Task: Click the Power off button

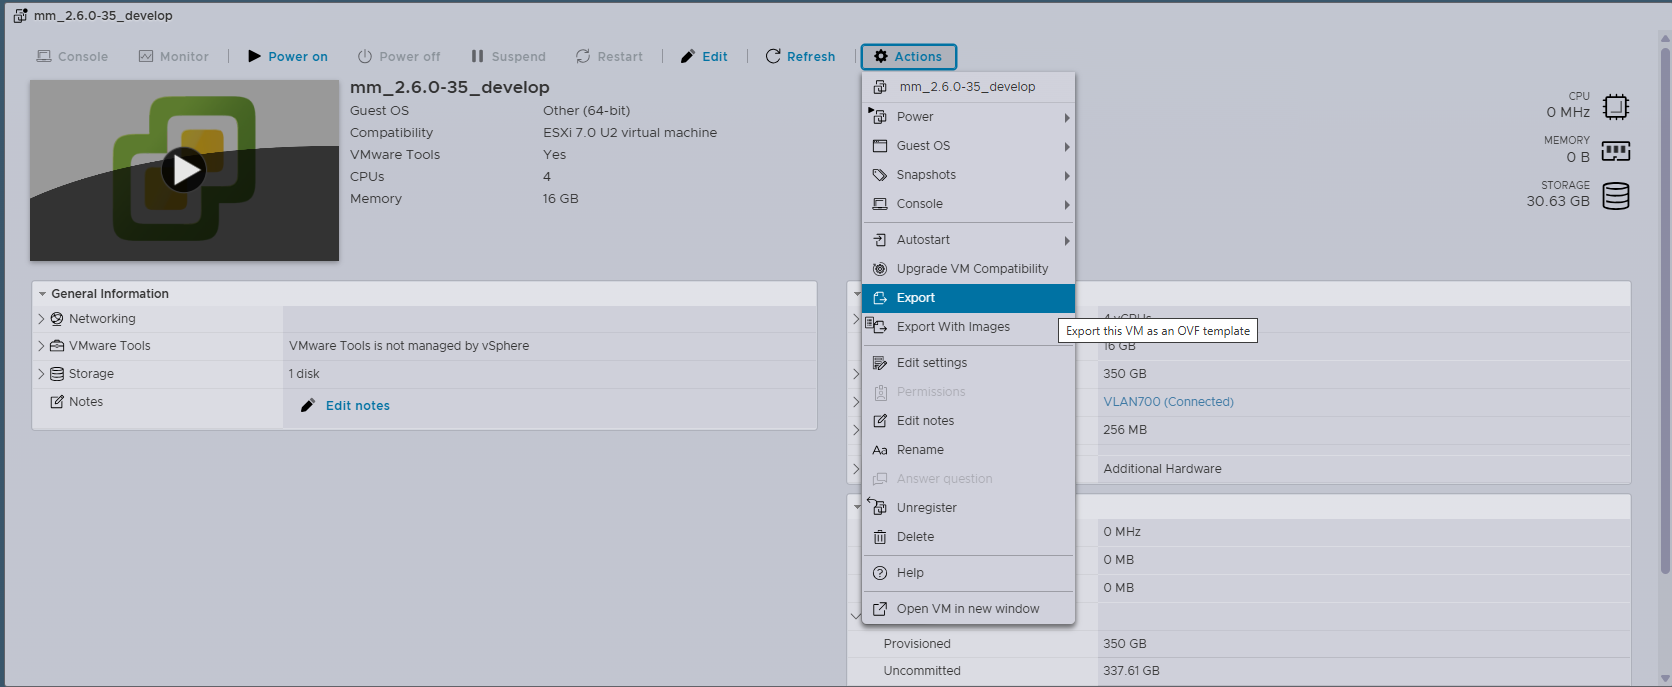Action: (399, 57)
